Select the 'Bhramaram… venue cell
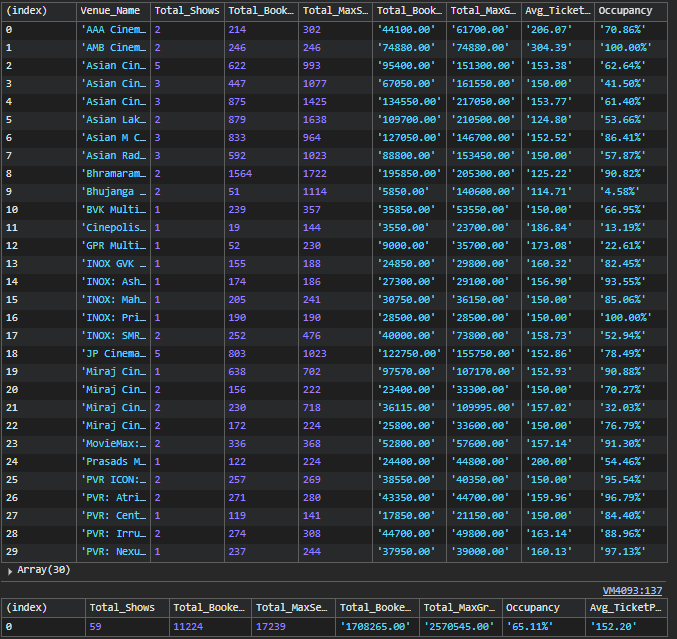Screen dimensions: 677x639 [114, 174]
